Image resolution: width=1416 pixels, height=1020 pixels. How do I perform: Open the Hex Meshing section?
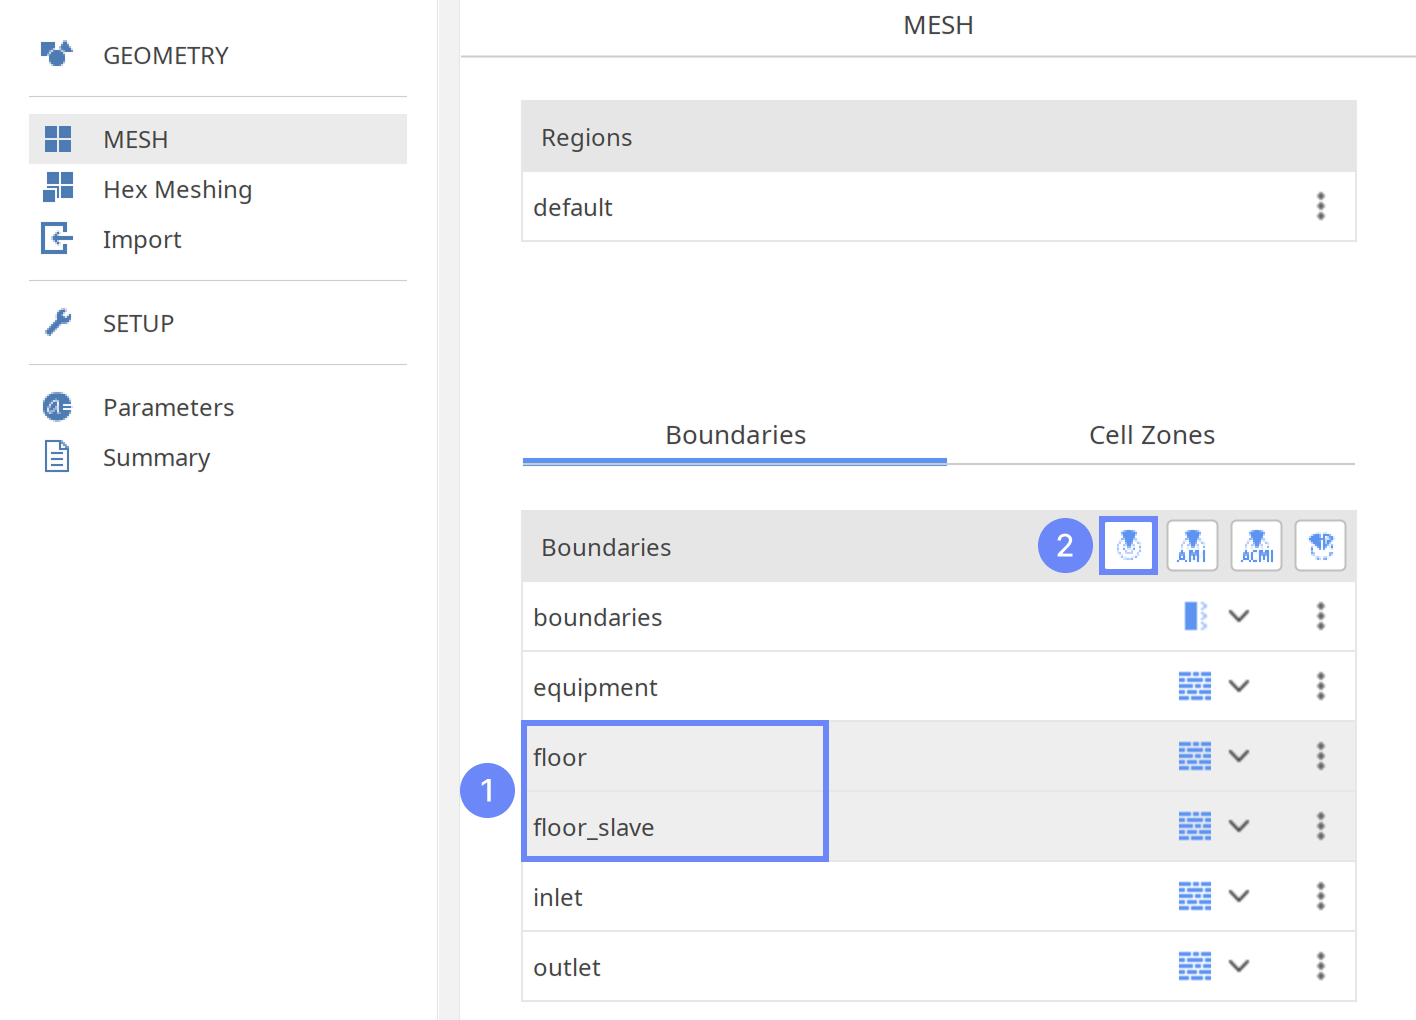click(x=177, y=189)
